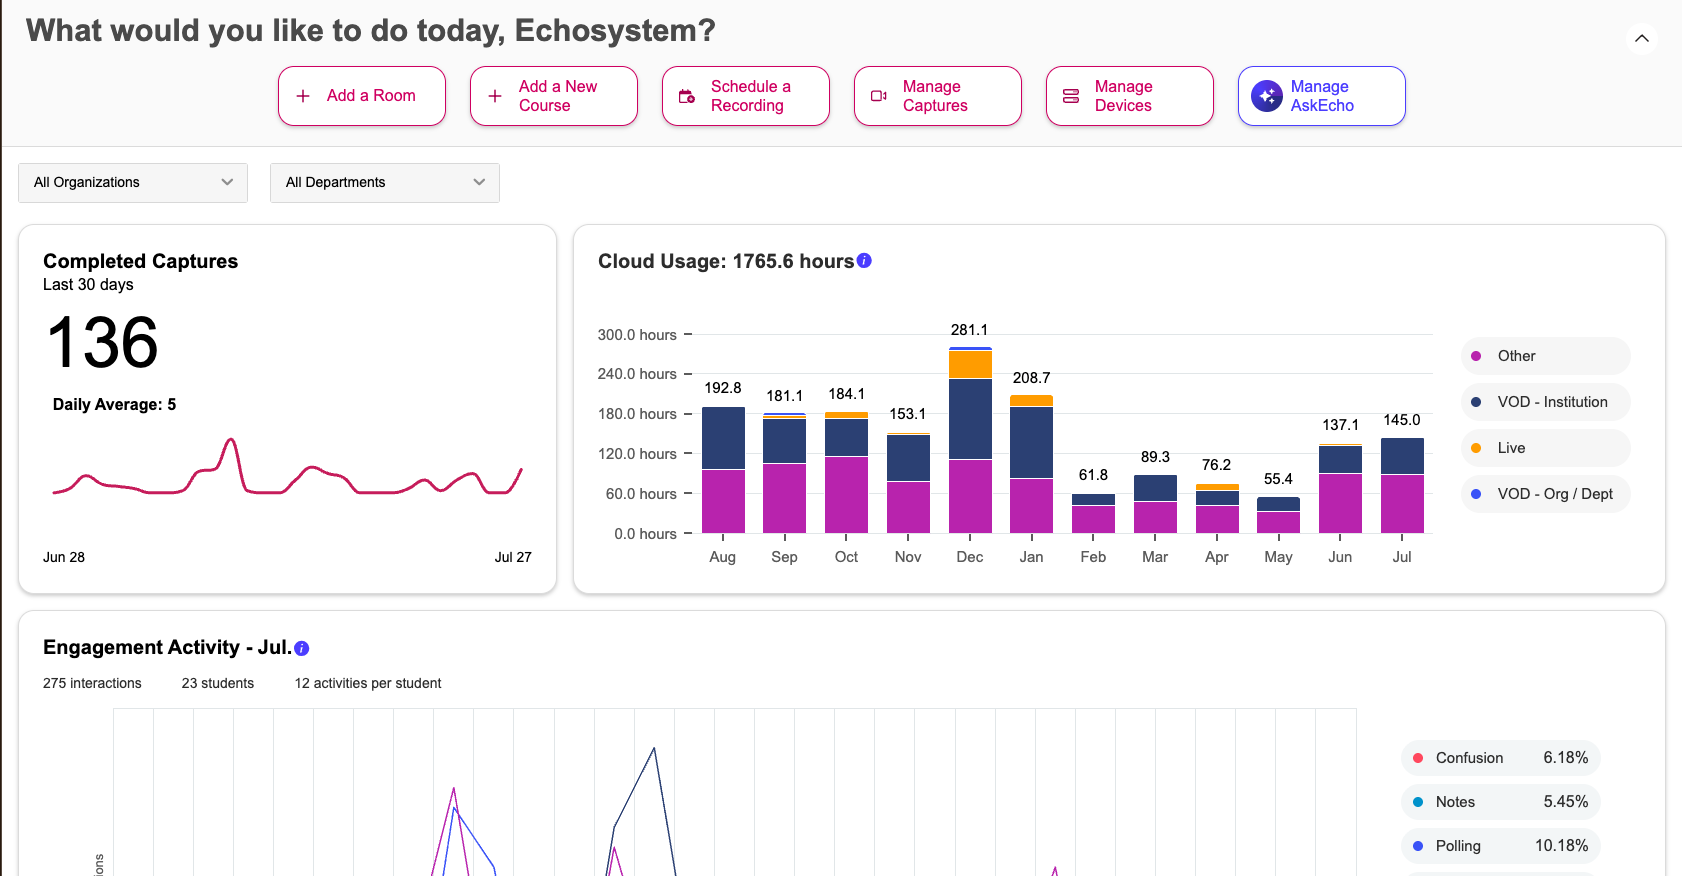This screenshot has width=1682, height=876.
Task: Click the camera icon on Manage Captures
Action: pyautogui.click(x=879, y=96)
